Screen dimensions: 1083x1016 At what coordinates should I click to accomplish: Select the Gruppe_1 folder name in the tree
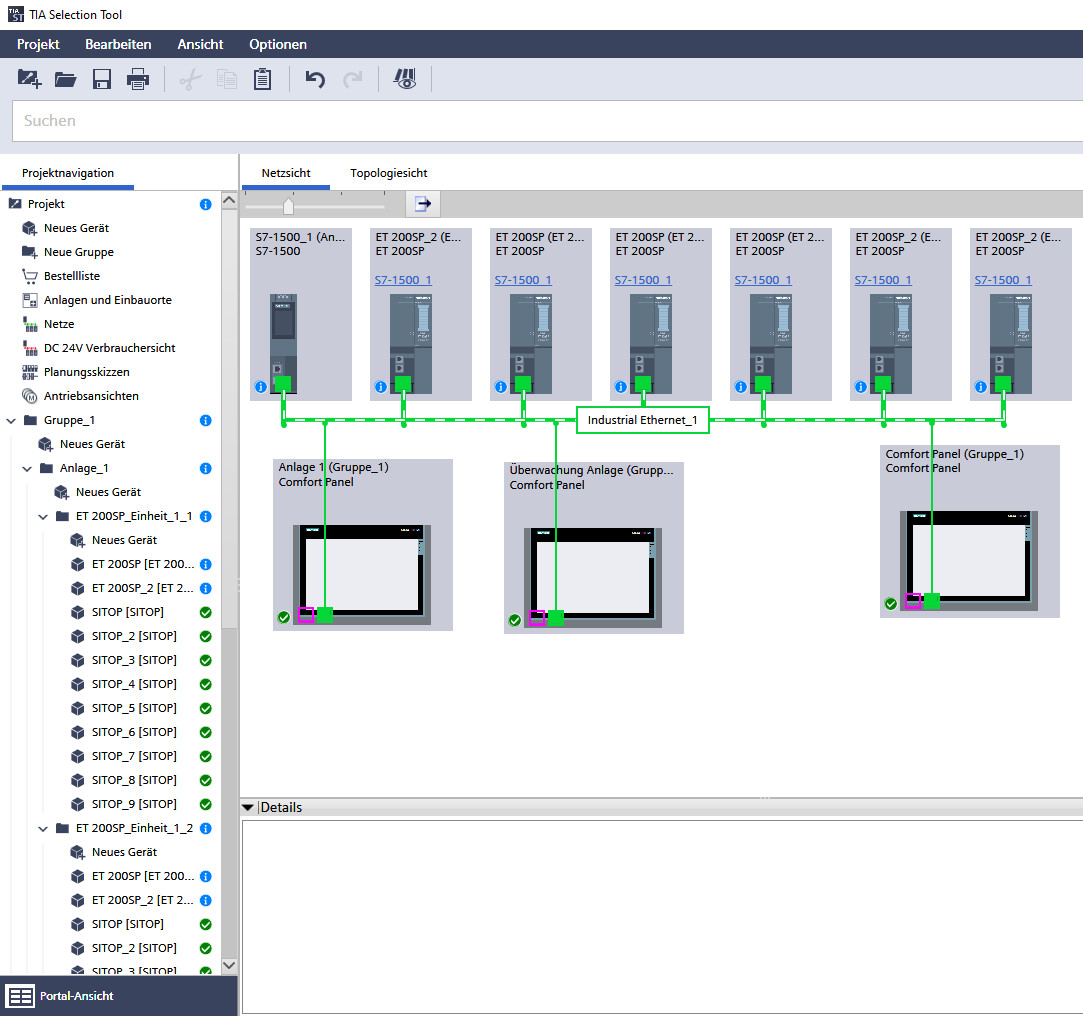pyautogui.click(x=69, y=421)
